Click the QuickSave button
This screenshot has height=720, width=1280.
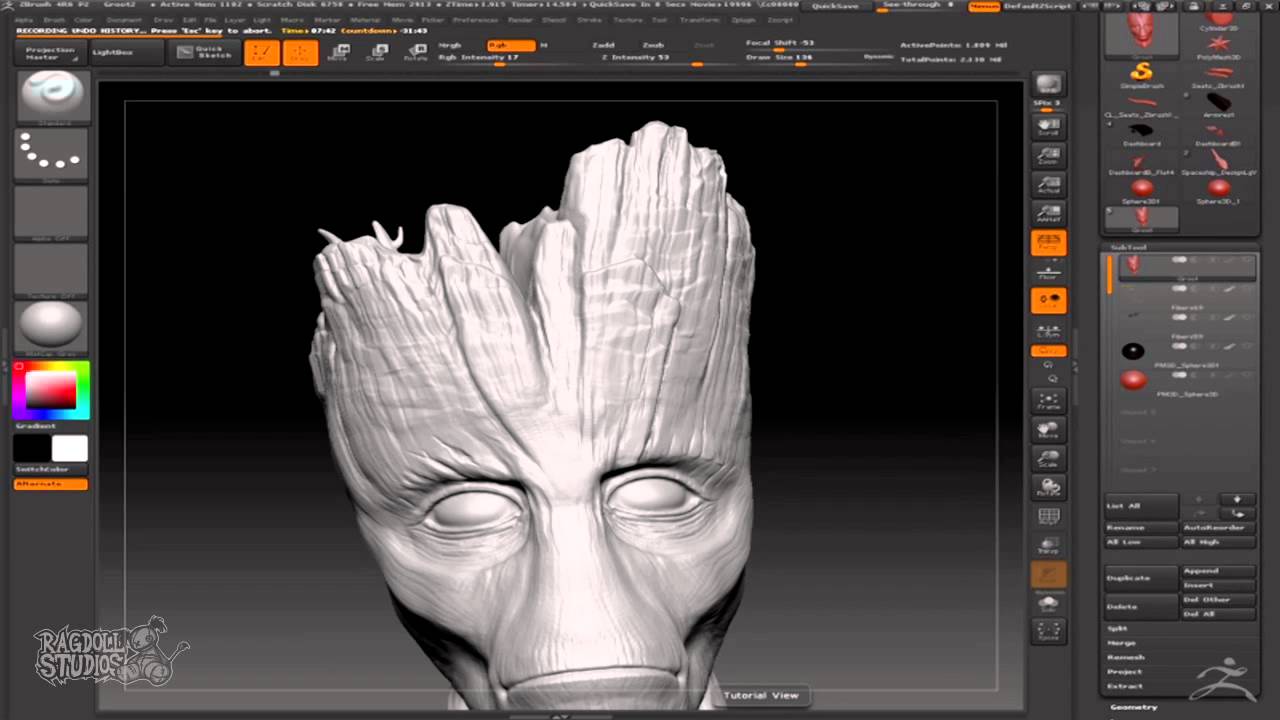tap(835, 6)
